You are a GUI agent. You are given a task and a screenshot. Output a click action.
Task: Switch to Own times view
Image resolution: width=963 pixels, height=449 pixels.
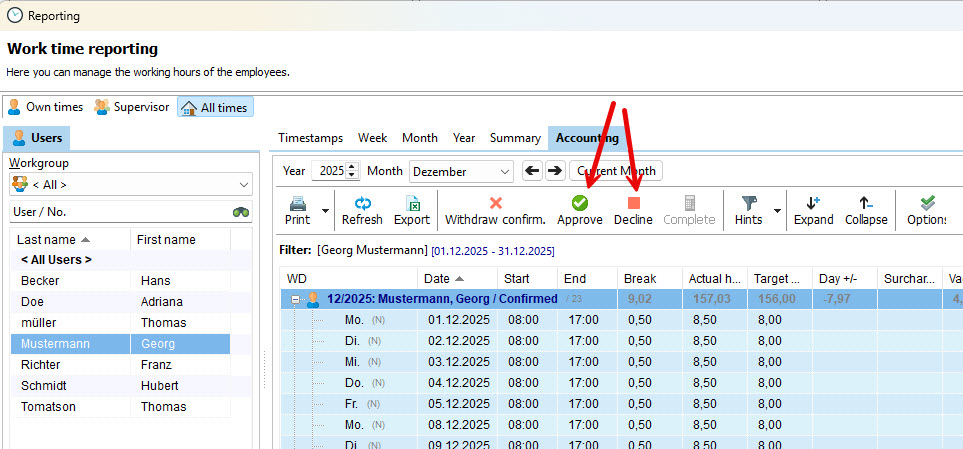(x=44, y=107)
